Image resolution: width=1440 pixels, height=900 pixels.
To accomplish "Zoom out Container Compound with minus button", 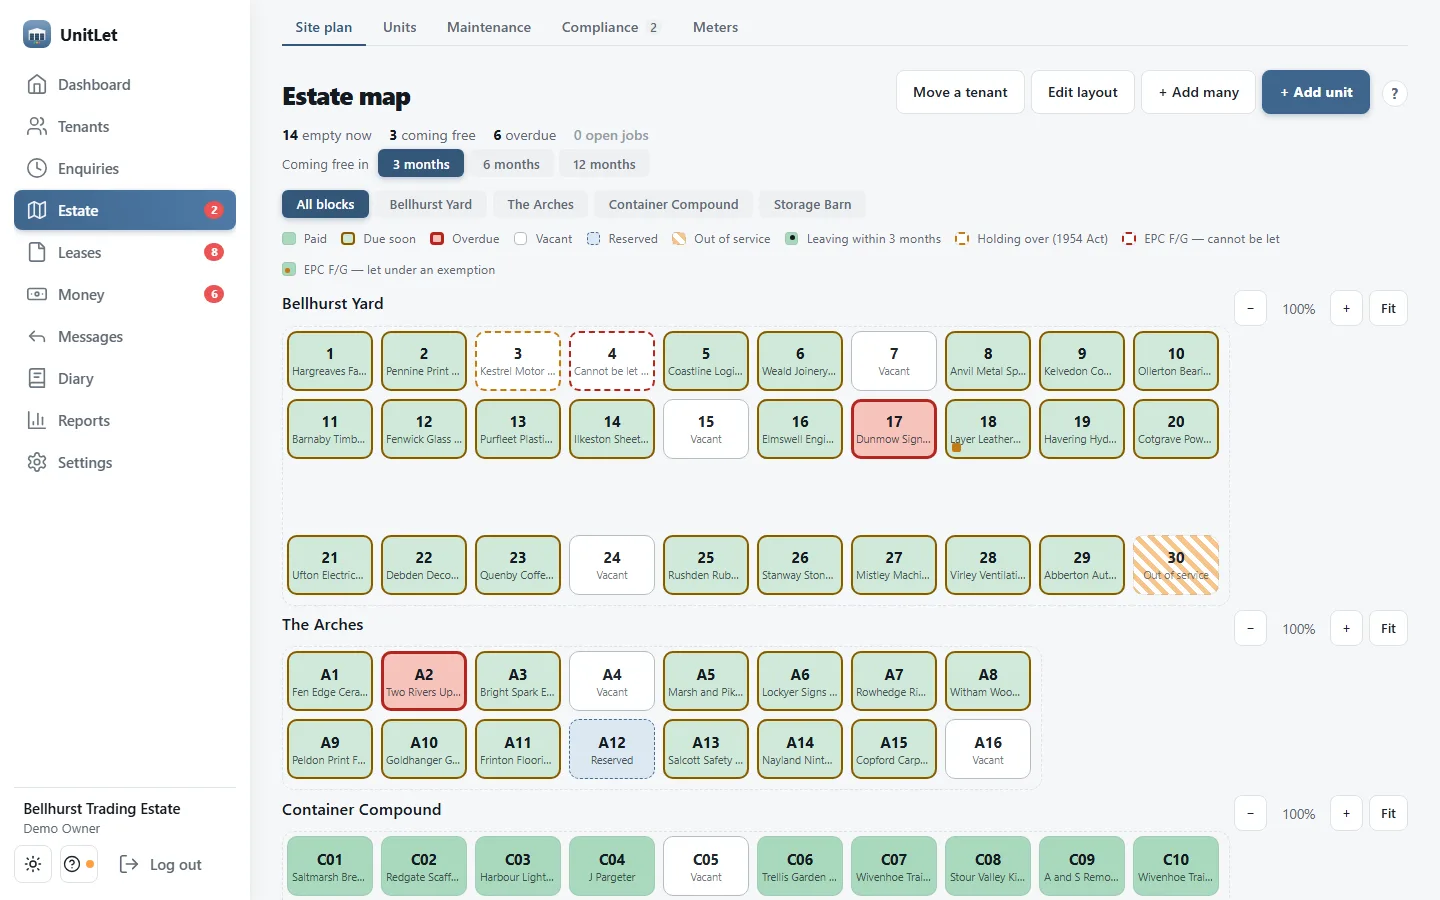I will click(x=1250, y=814).
